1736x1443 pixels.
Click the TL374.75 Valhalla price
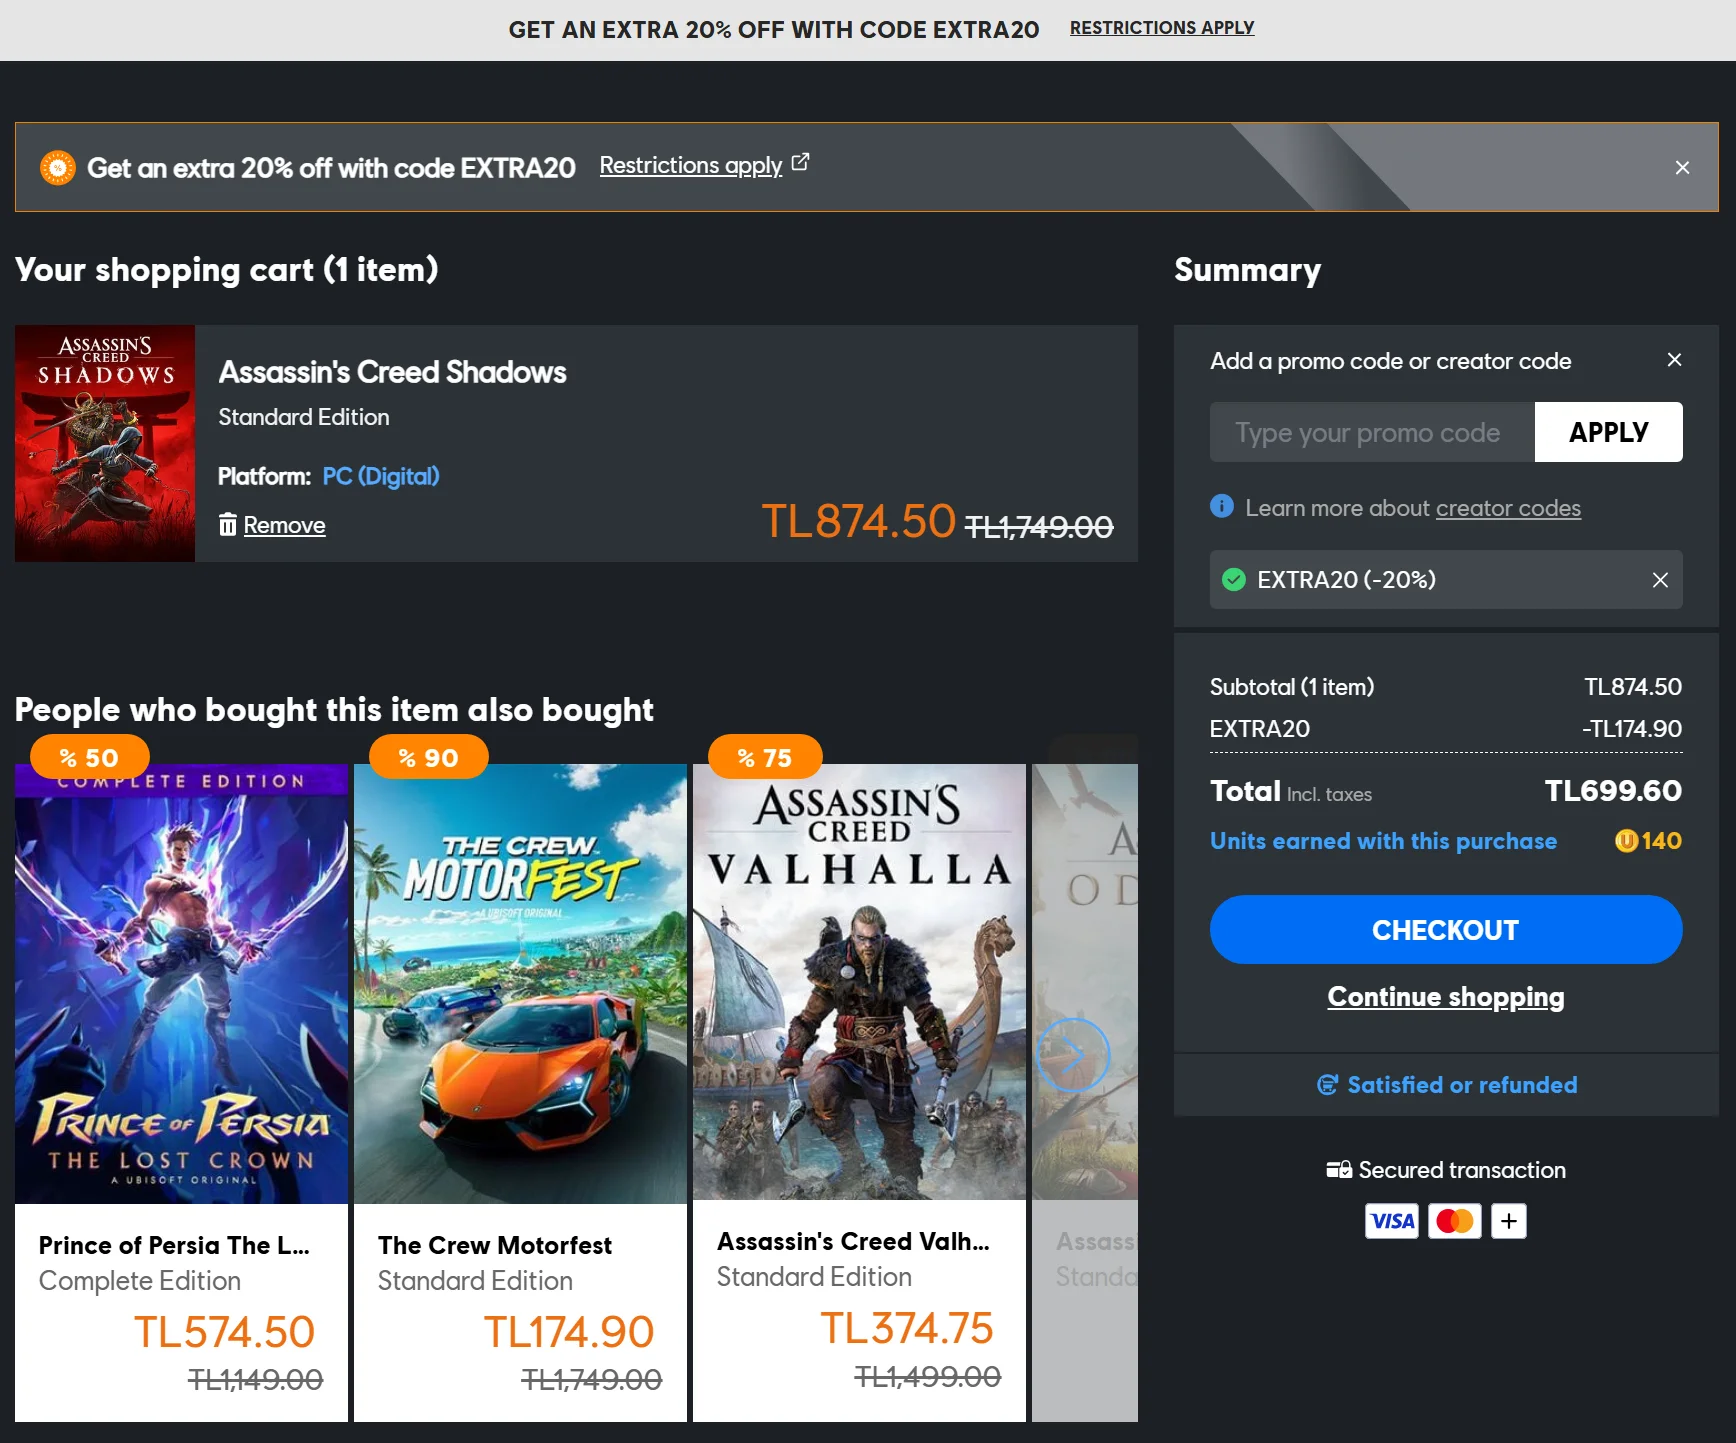(907, 1328)
